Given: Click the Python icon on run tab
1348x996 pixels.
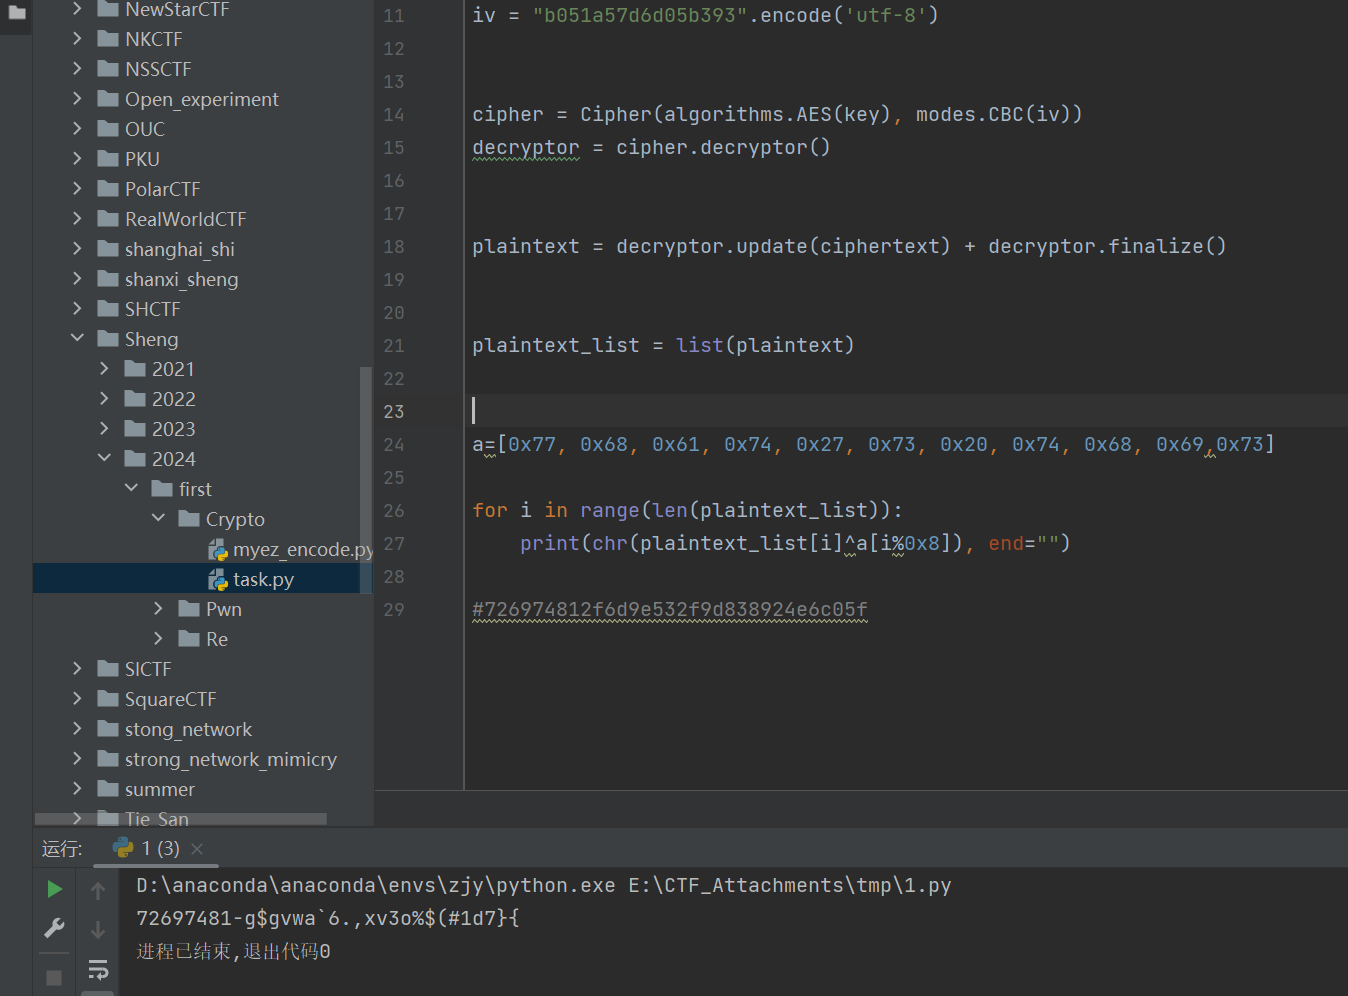Looking at the screenshot, I should [123, 848].
